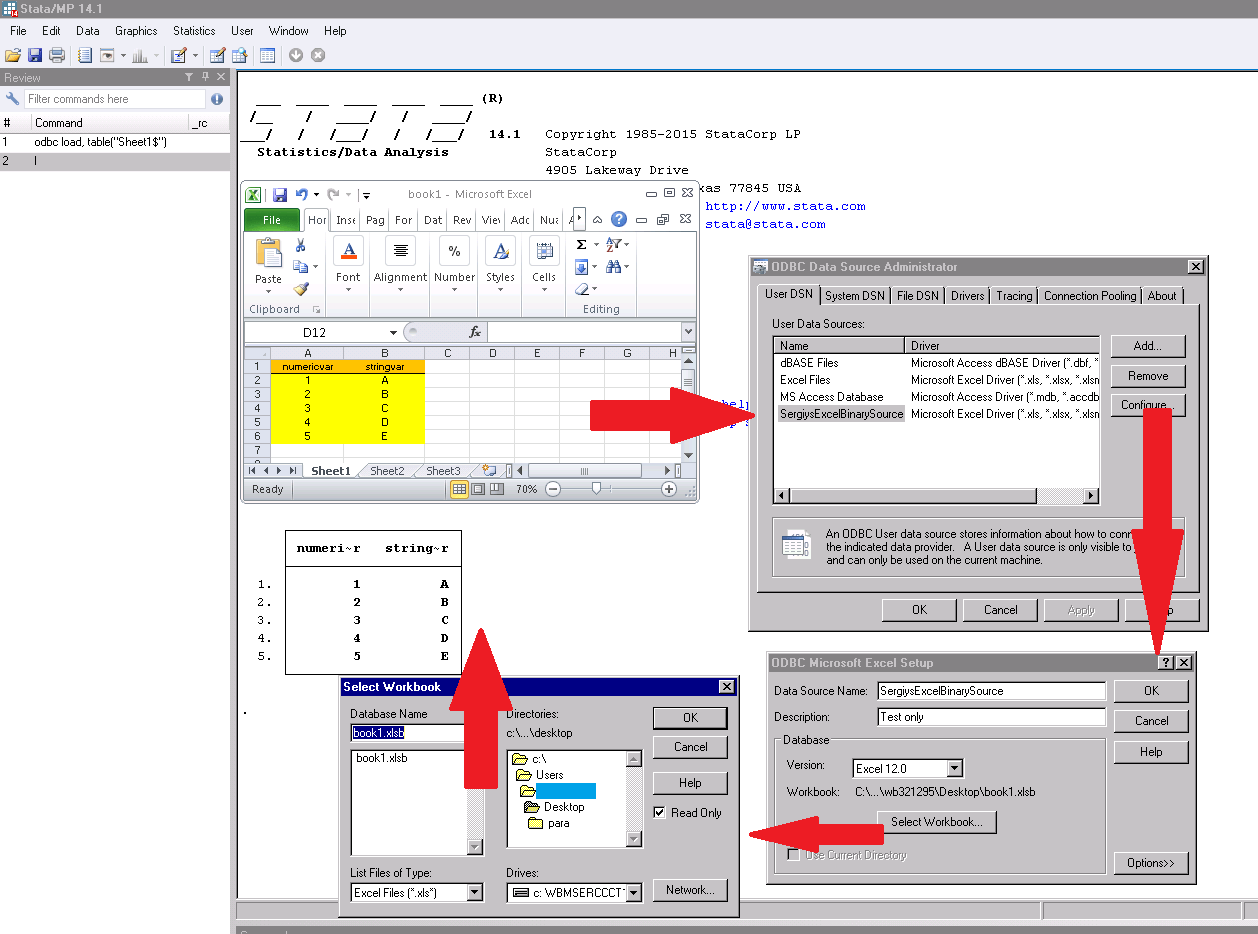
Task: Click the Begin Log icon in Stata toolbar
Action: pos(84,55)
